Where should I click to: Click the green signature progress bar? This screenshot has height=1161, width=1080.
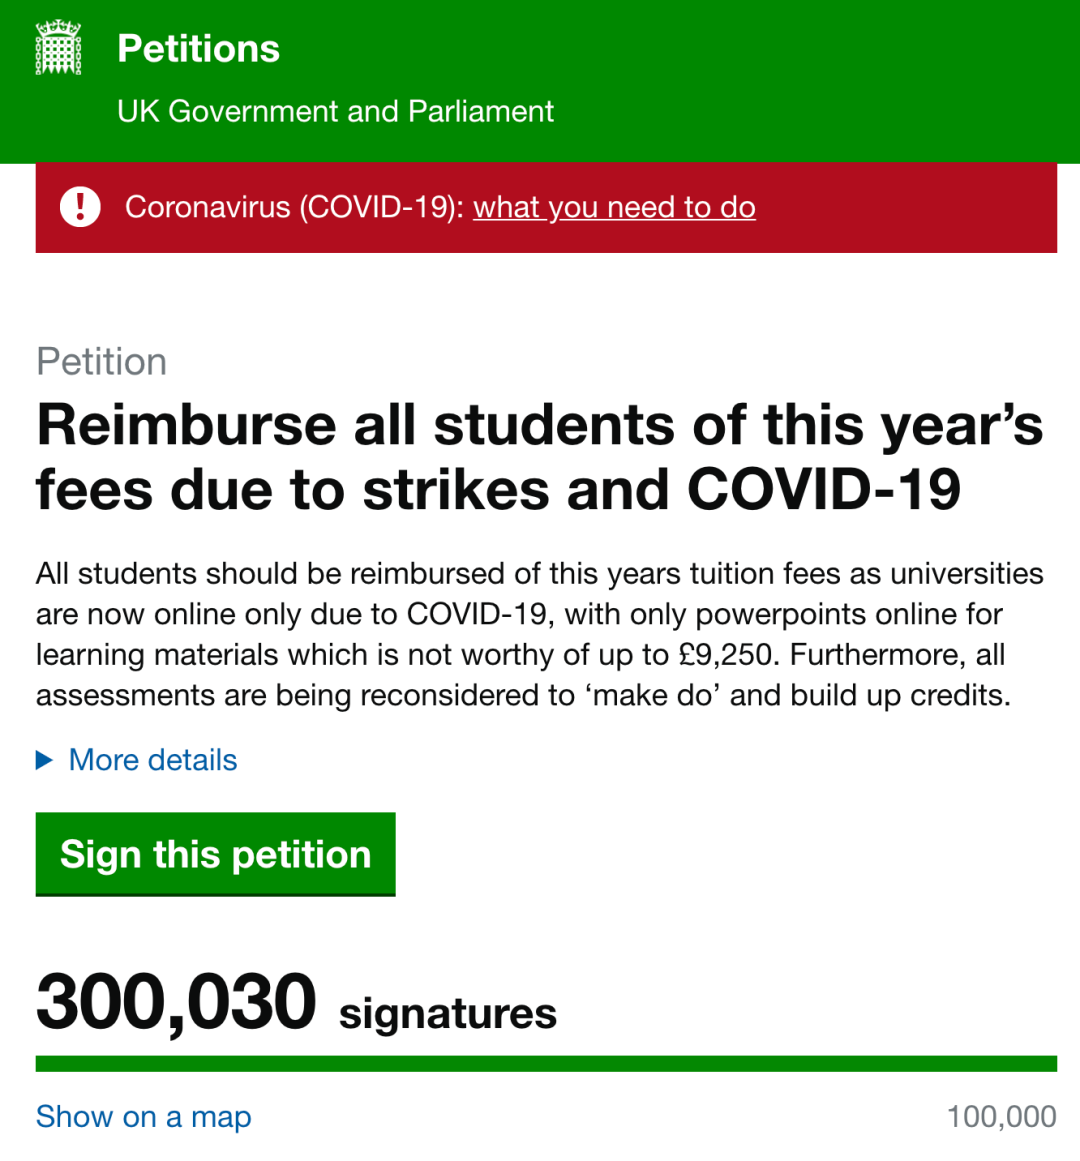(x=546, y=1063)
